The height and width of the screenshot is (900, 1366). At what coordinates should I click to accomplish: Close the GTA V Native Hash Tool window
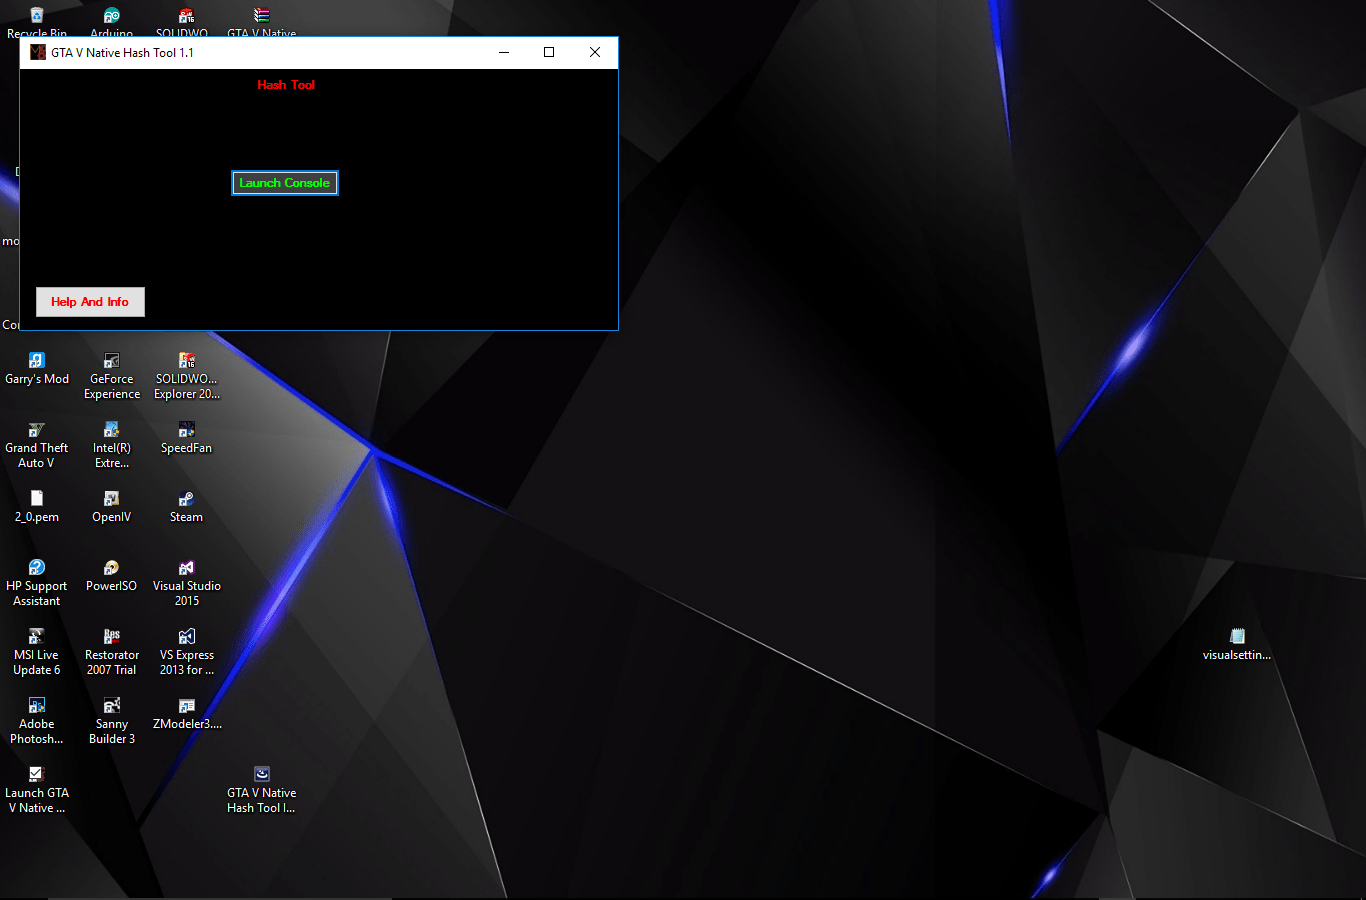[x=595, y=53]
